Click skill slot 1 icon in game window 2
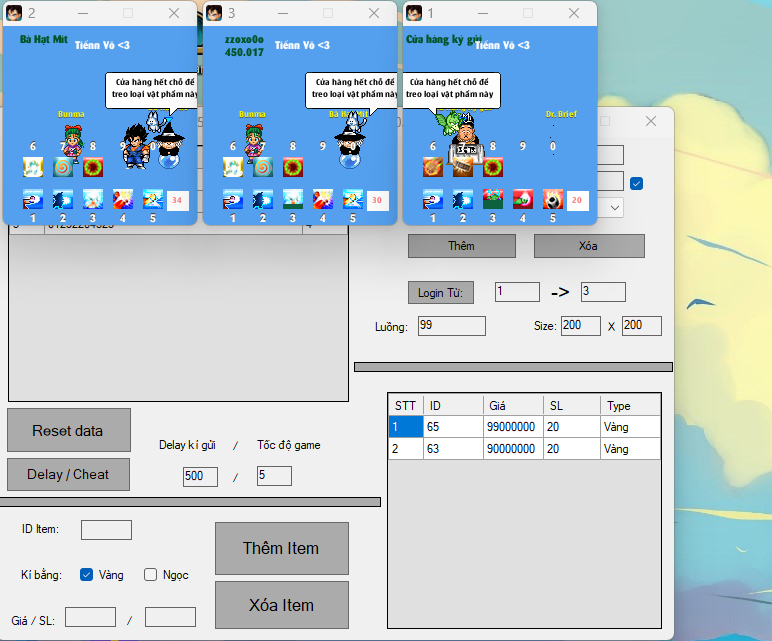772x641 pixels. pyautogui.click(x=33, y=199)
